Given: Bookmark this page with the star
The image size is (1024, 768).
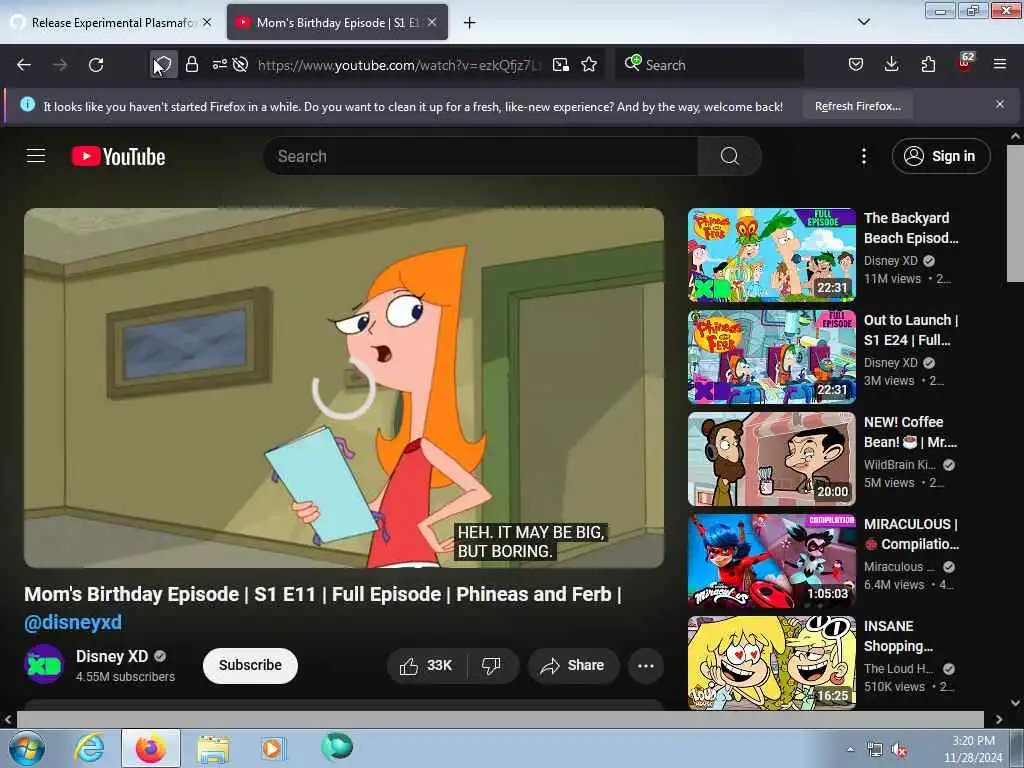Looking at the screenshot, I should pos(589,64).
